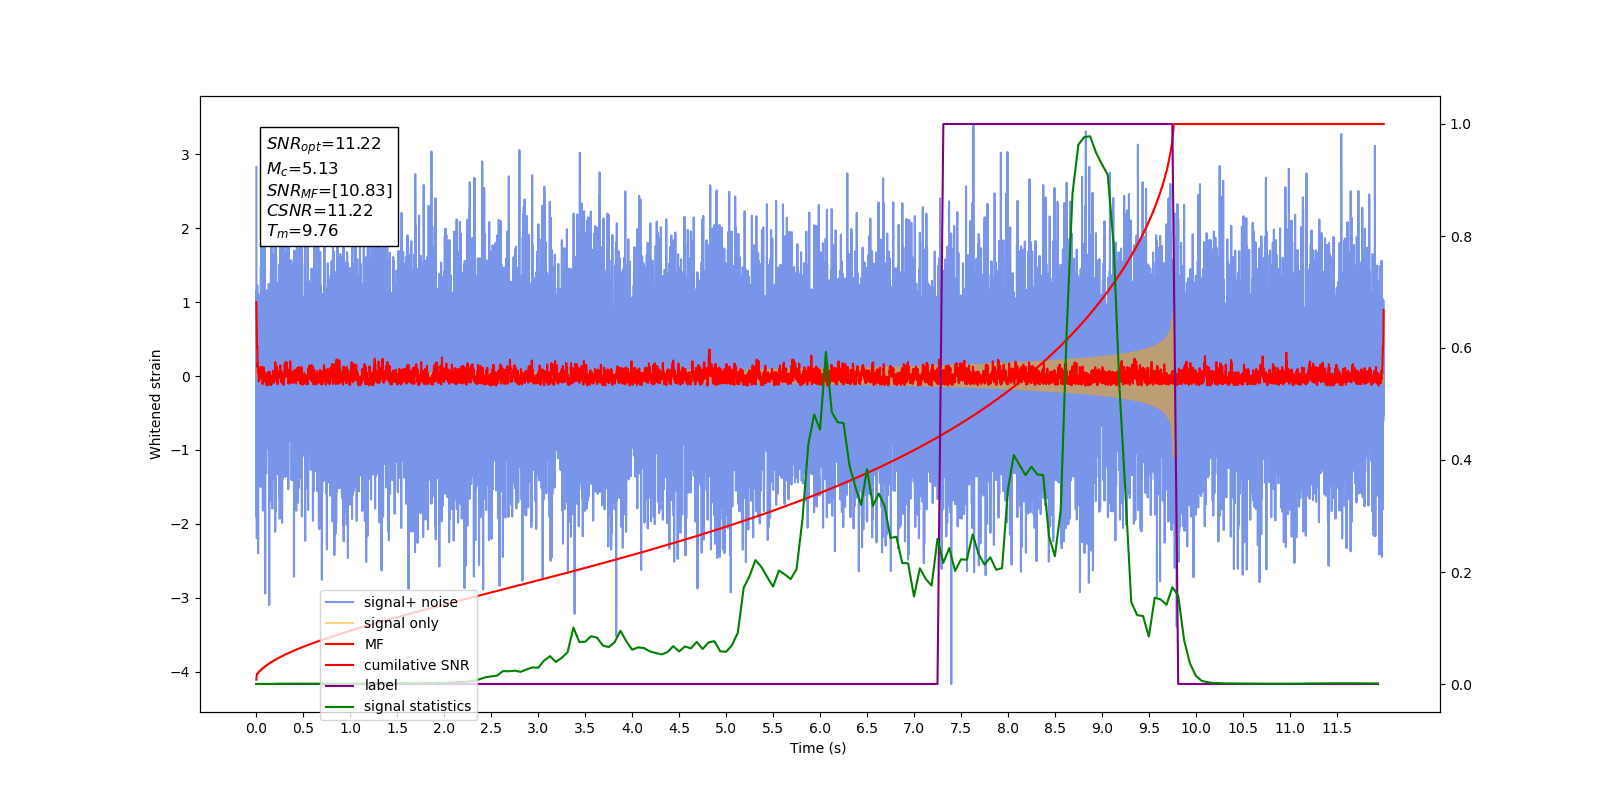Click the left y-axis tick label −4
The image size is (1600, 800).
(180, 672)
